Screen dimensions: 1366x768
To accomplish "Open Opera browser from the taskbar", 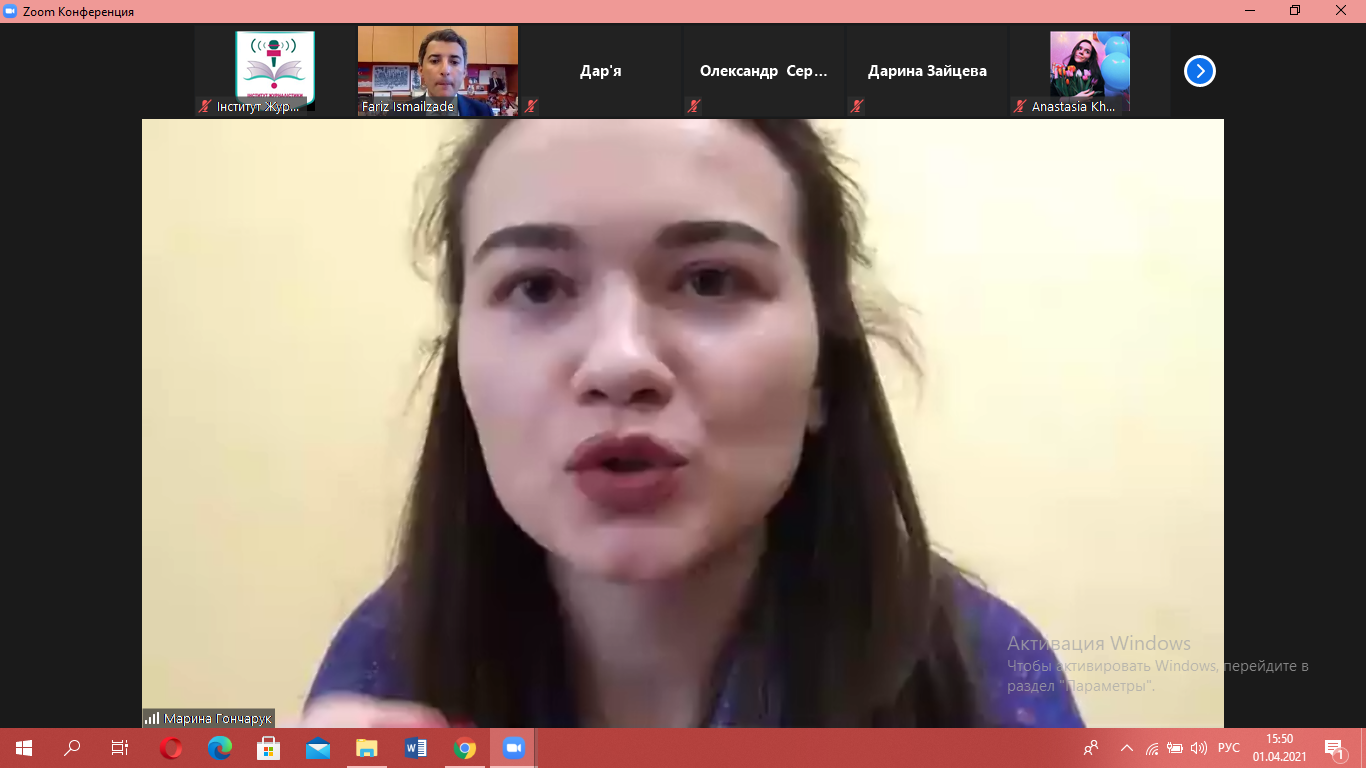I will pyautogui.click(x=171, y=748).
